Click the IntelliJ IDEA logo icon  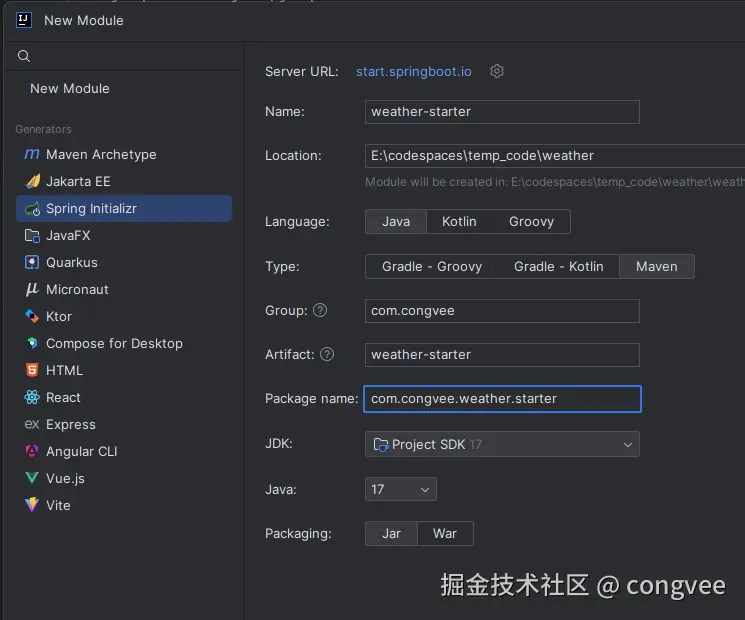pyautogui.click(x=24, y=20)
